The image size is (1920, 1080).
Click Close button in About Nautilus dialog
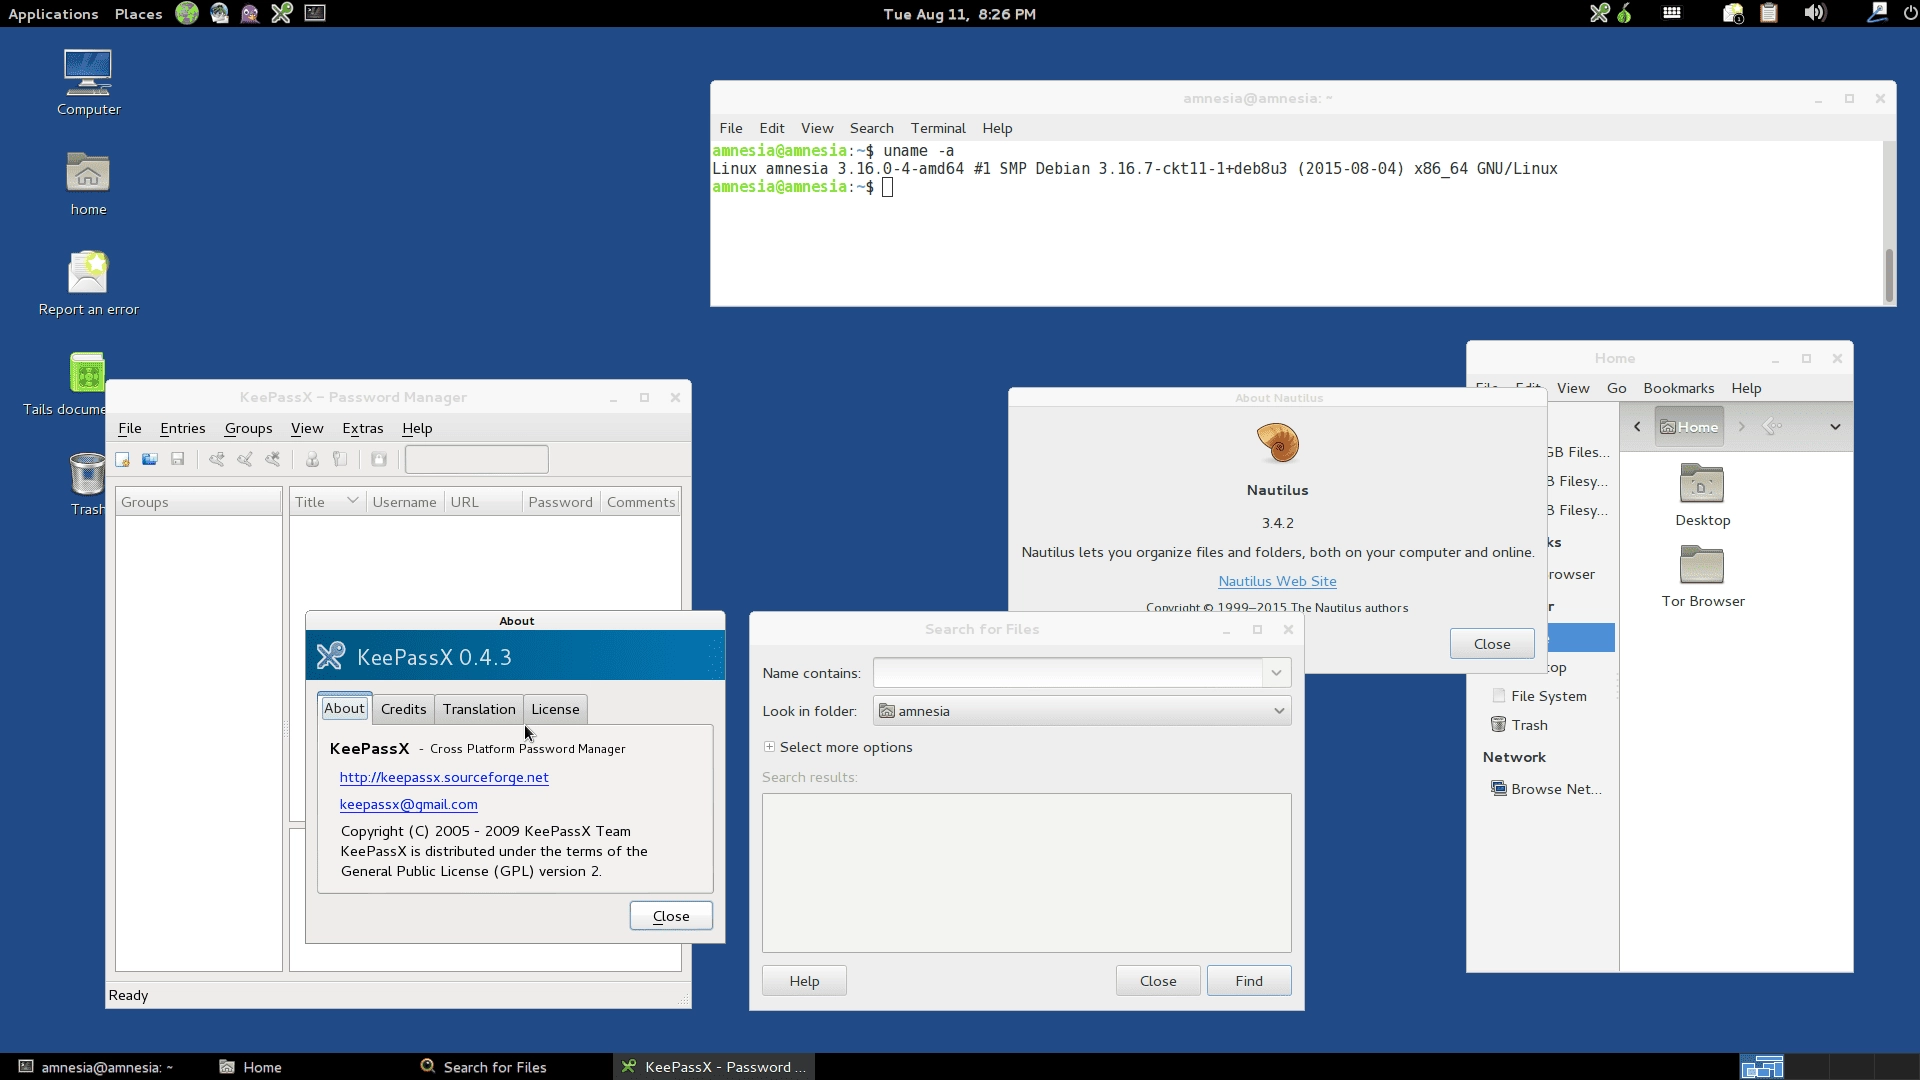[1492, 644]
